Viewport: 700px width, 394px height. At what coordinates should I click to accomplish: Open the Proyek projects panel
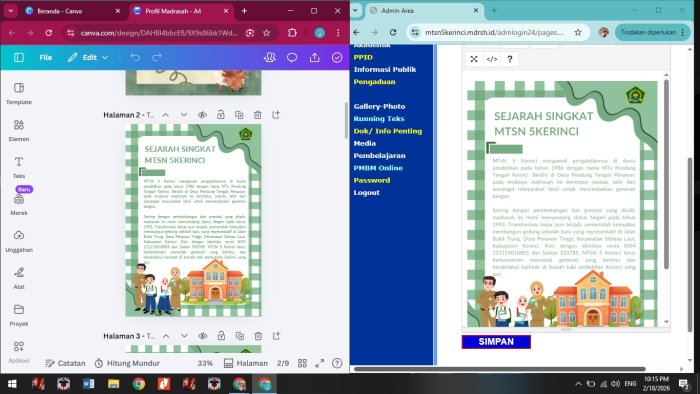point(19,315)
